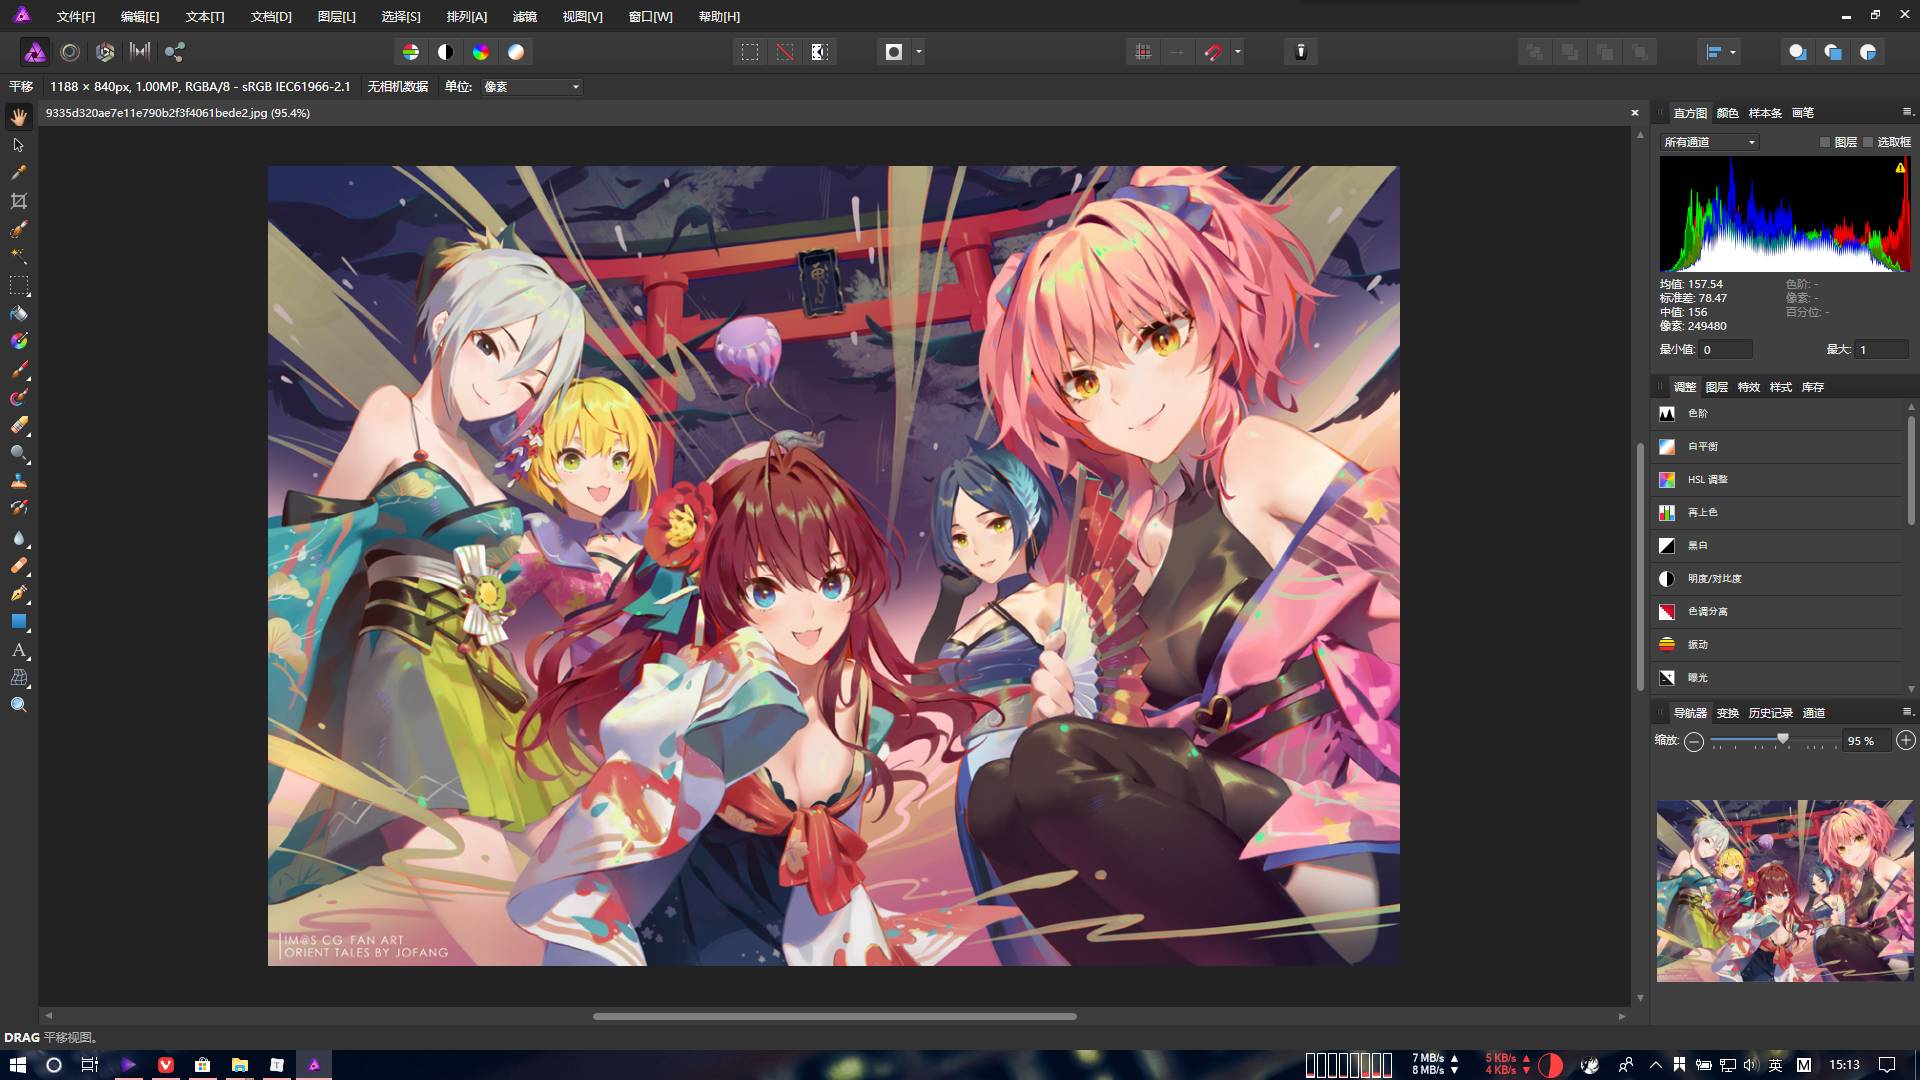The height and width of the screenshot is (1080, 1920).
Task: Open the 单位 像素 units dropdown
Action: [531, 87]
